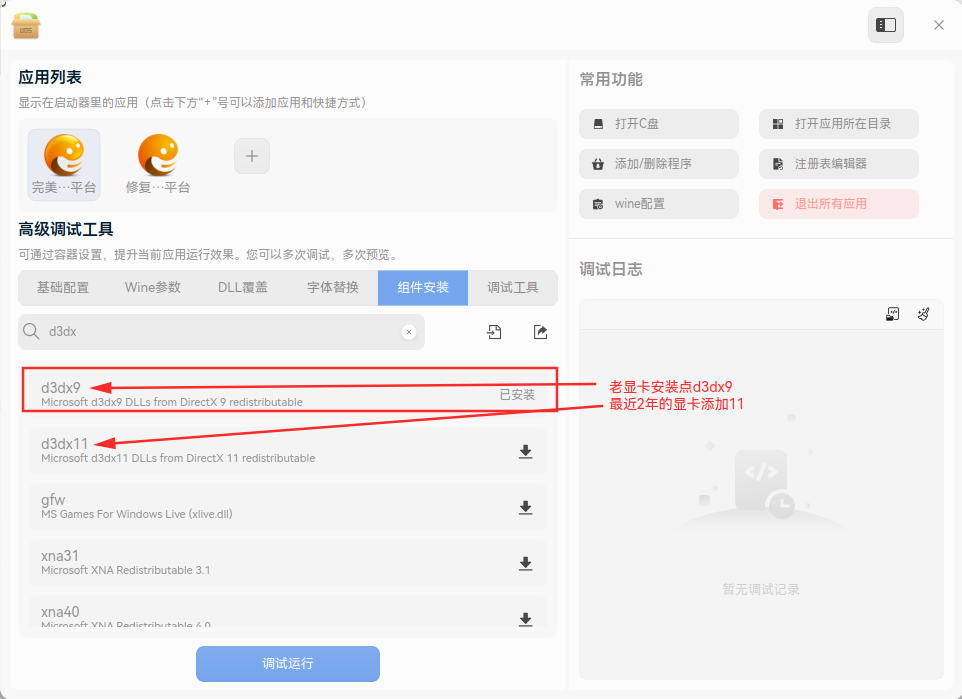The width and height of the screenshot is (962, 699).
Task: Clear the debug log with broom icon
Action: coord(923,315)
